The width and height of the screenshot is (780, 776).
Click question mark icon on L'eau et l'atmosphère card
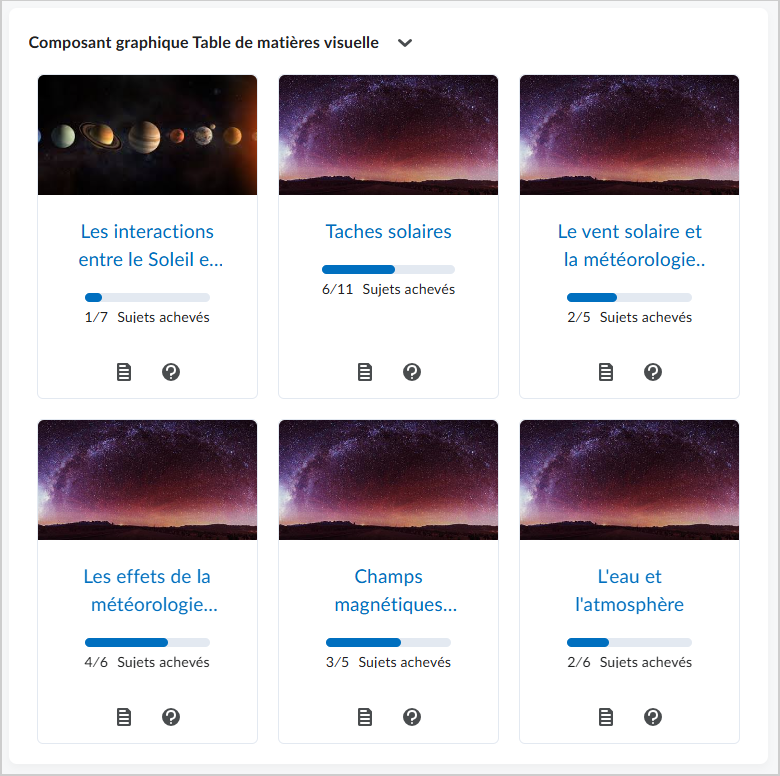point(653,717)
